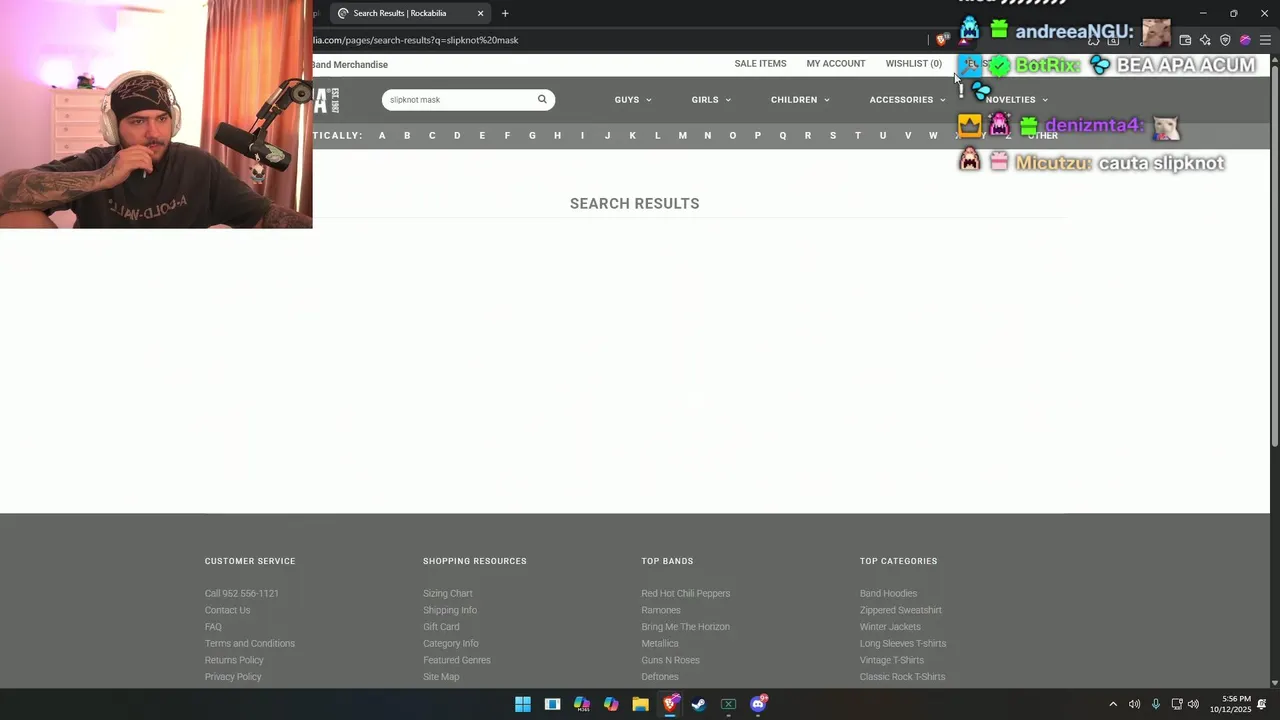Click the page scrollbar down arrow
Viewport: 1280px width, 720px height.
[x=1274, y=683]
